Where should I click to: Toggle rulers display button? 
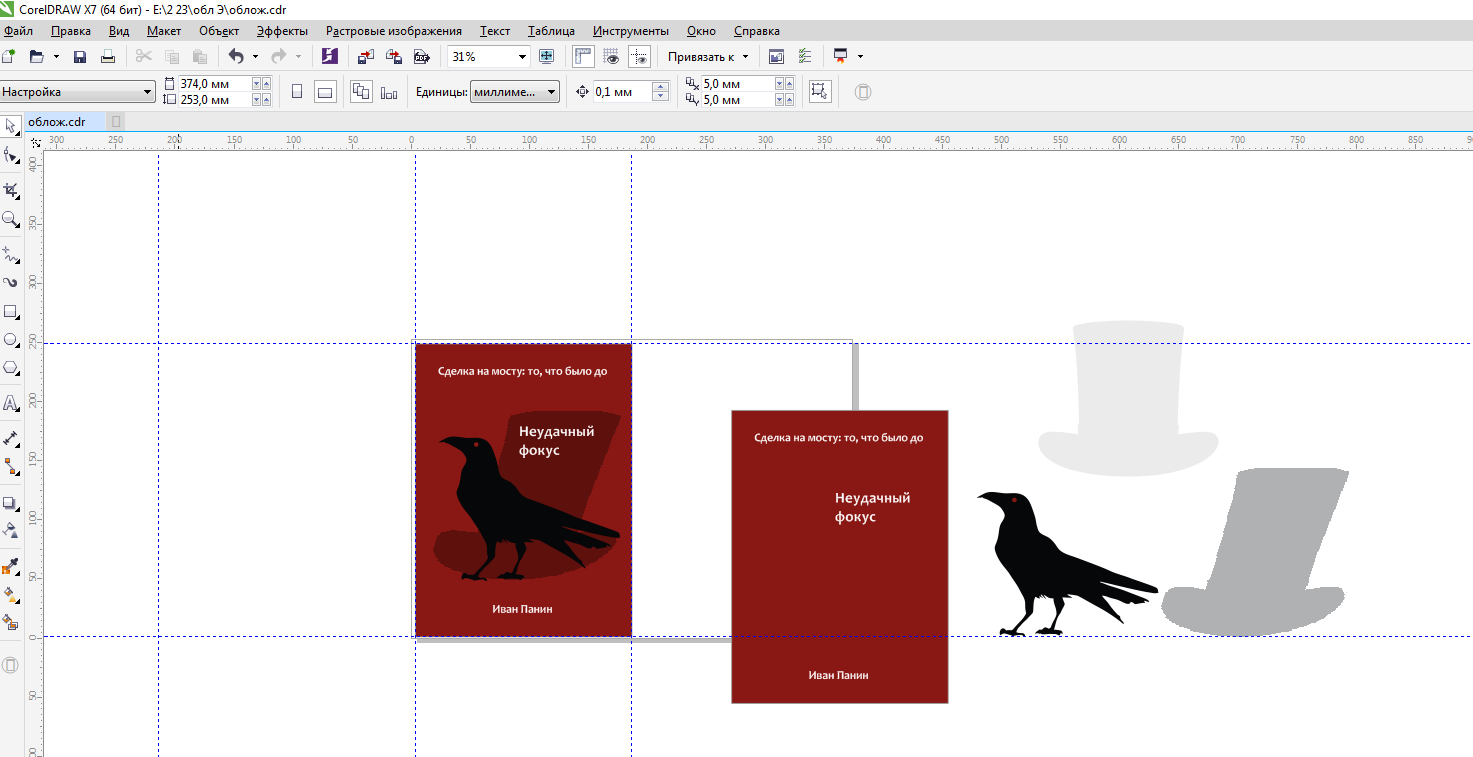(x=583, y=57)
